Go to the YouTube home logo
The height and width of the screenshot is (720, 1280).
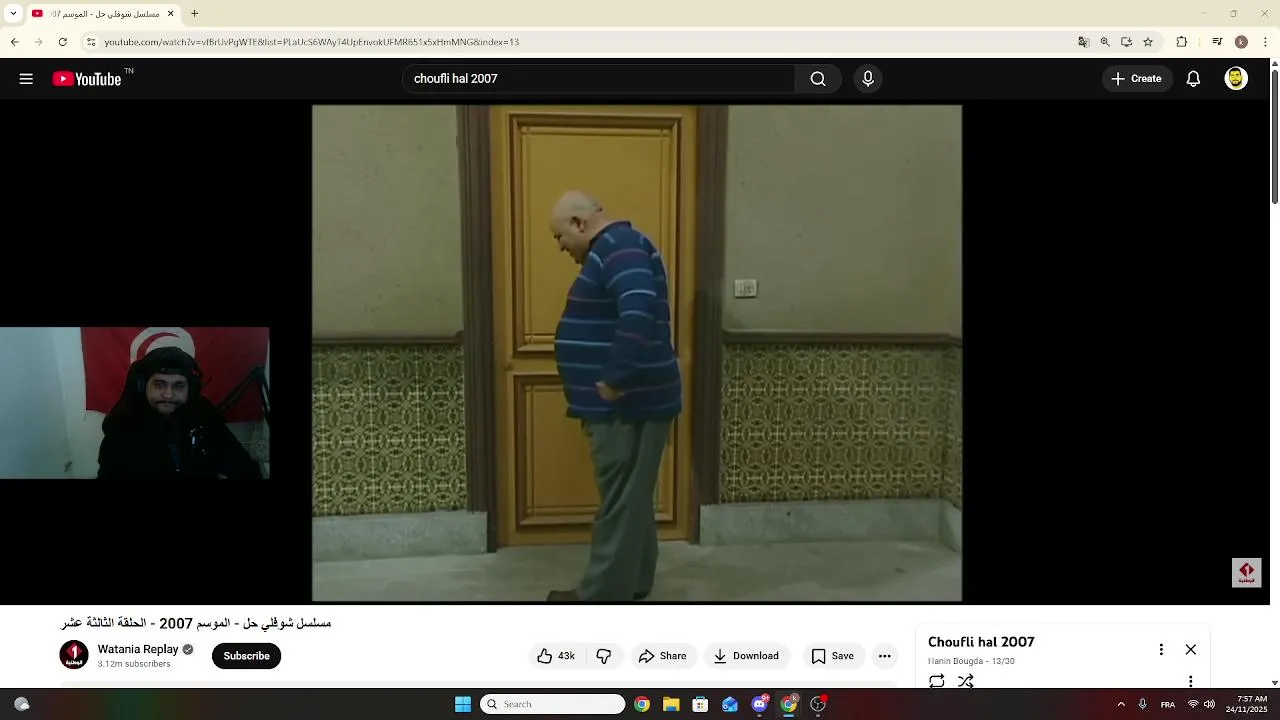pos(87,79)
